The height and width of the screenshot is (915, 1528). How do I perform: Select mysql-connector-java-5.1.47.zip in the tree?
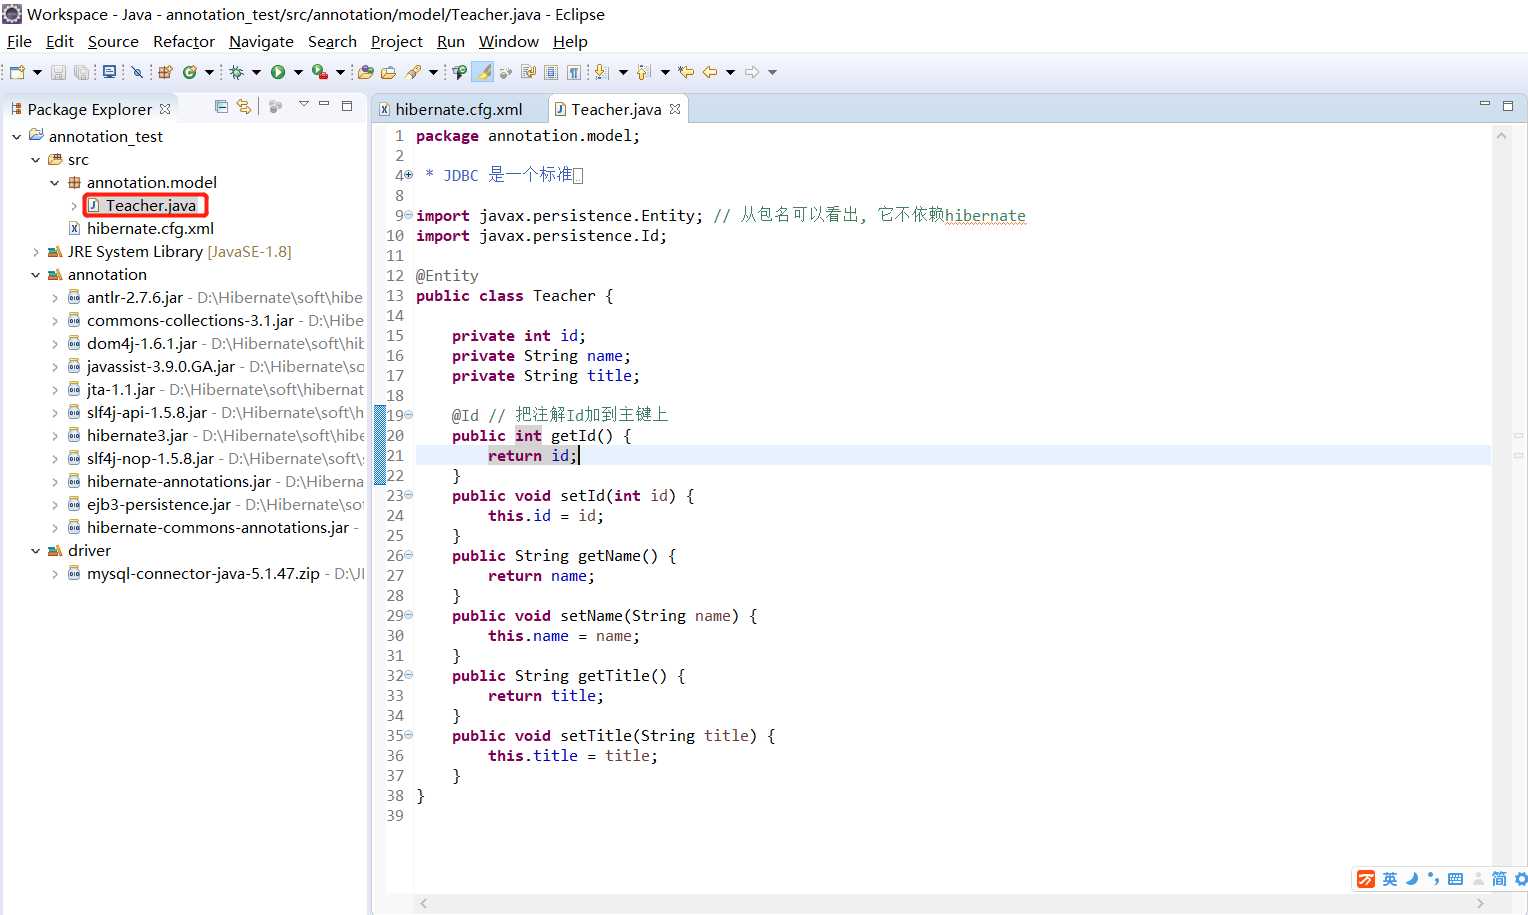[203, 574]
